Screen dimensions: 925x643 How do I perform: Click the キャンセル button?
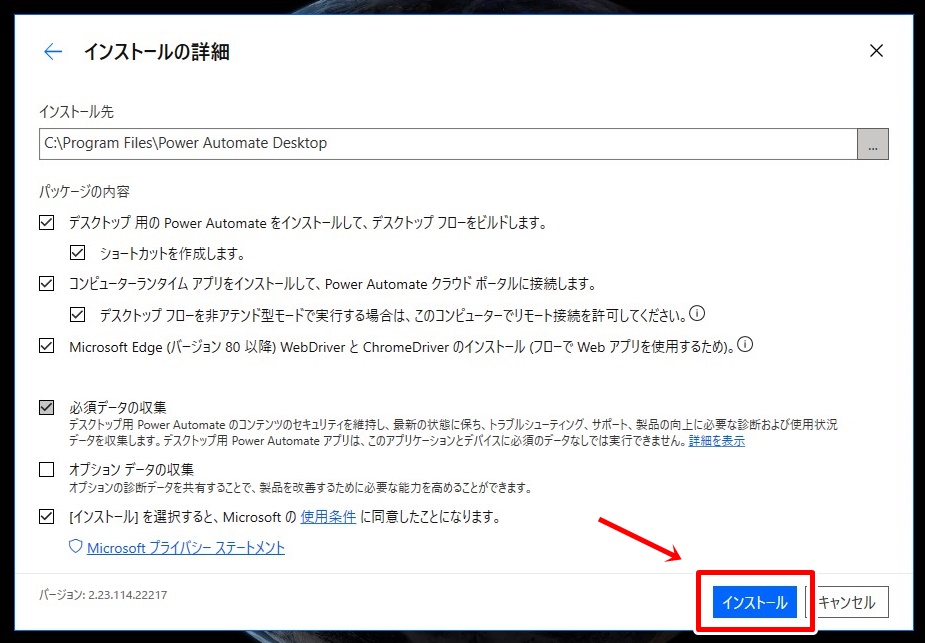(847, 602)
